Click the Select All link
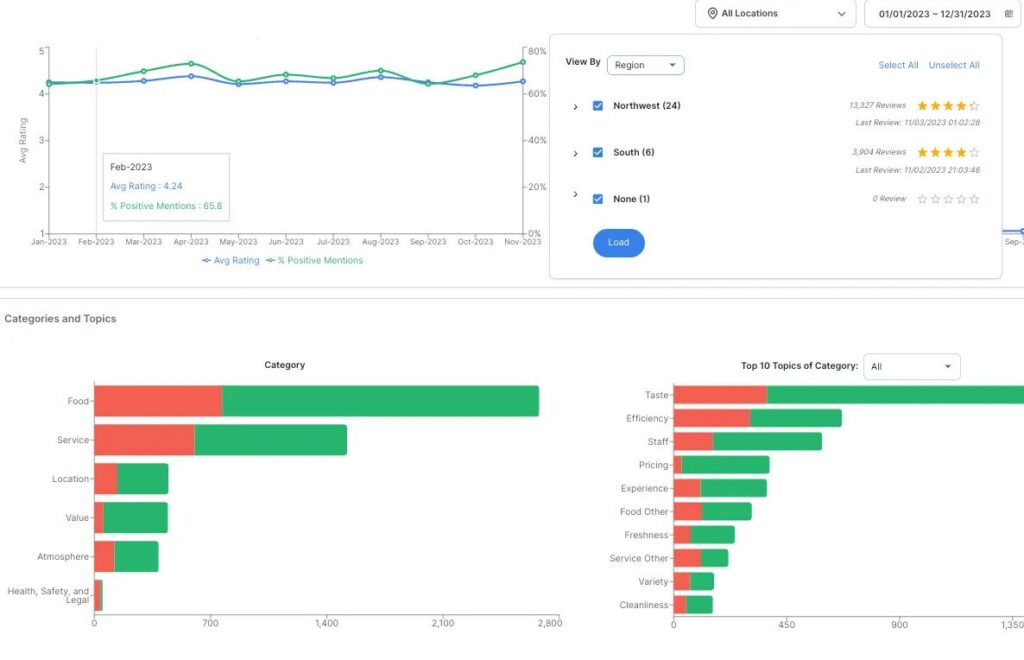The width and height of the screenshot is (1024, 660). [898, 65]
